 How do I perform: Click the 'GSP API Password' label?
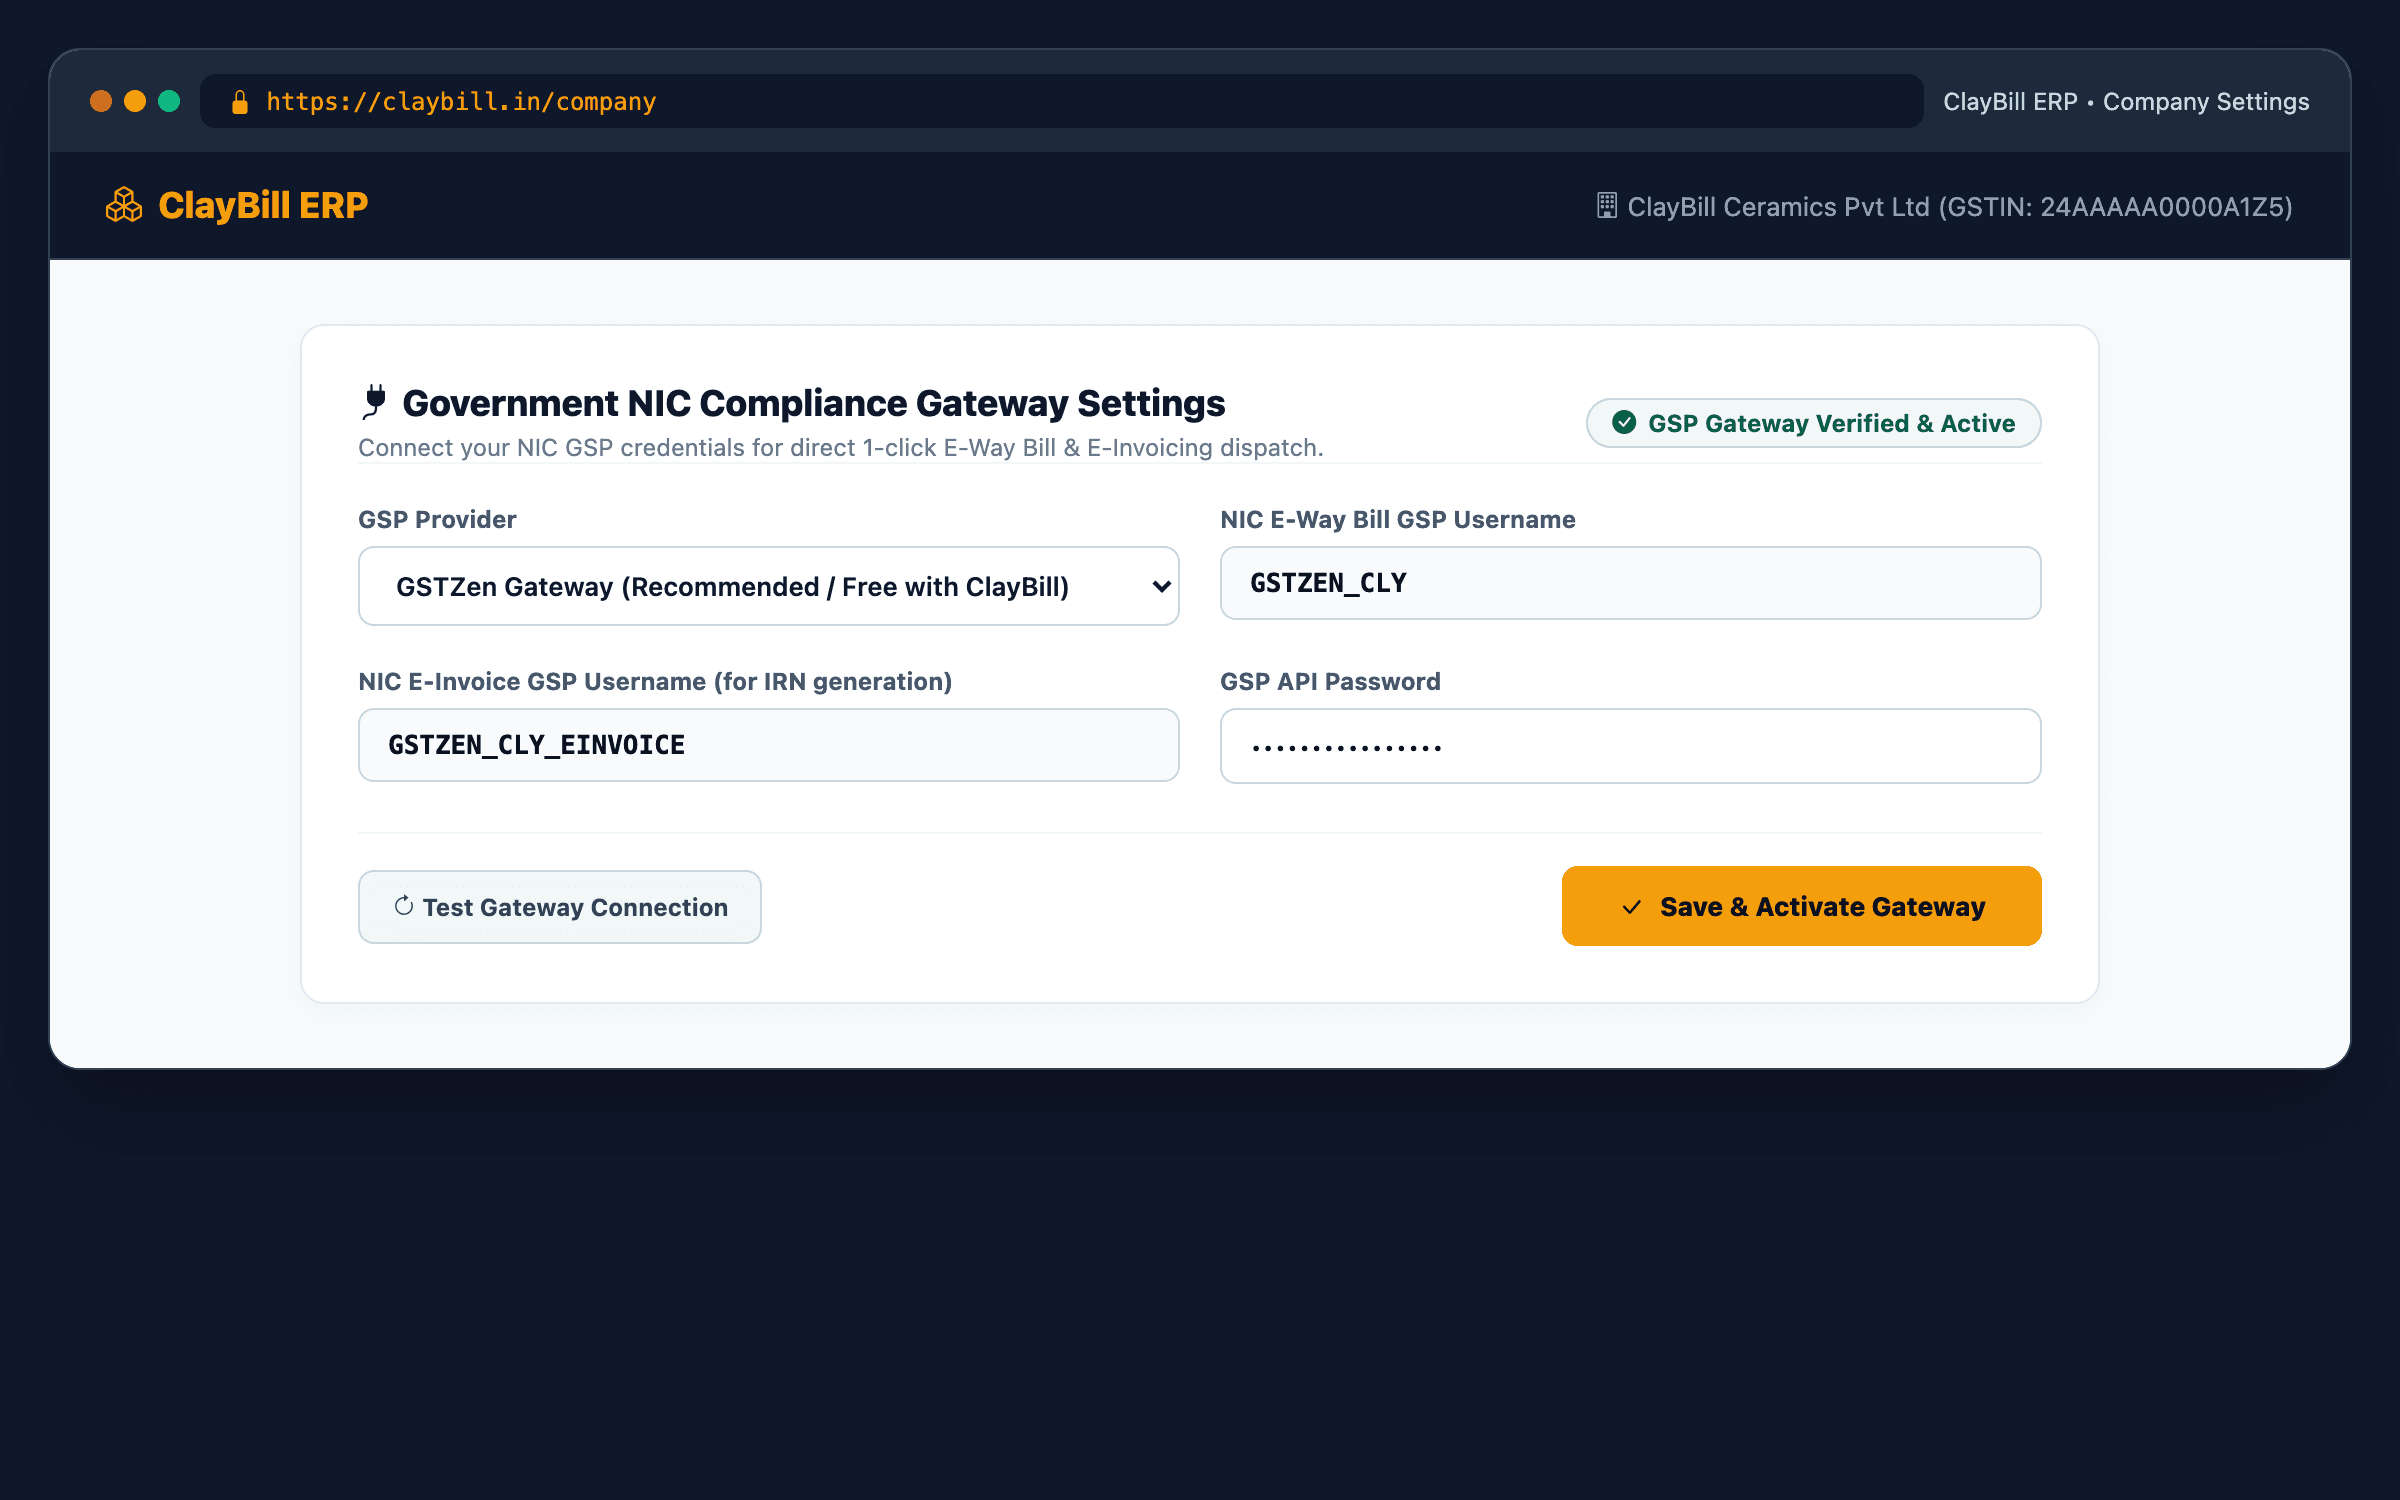[x=1330, y=681]
